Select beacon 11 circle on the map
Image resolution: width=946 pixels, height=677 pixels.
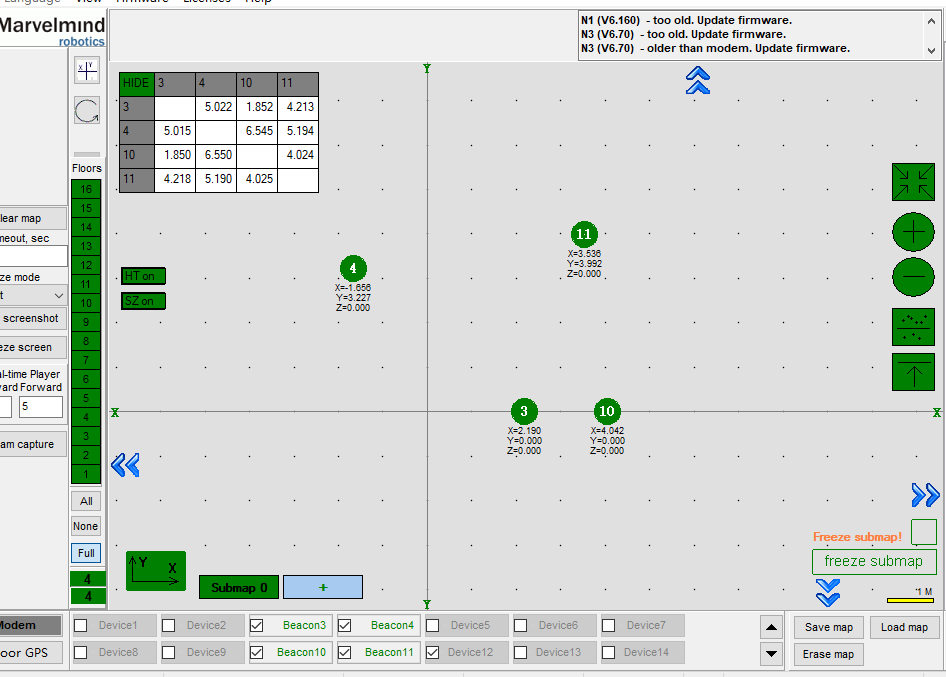coord(584,235)
